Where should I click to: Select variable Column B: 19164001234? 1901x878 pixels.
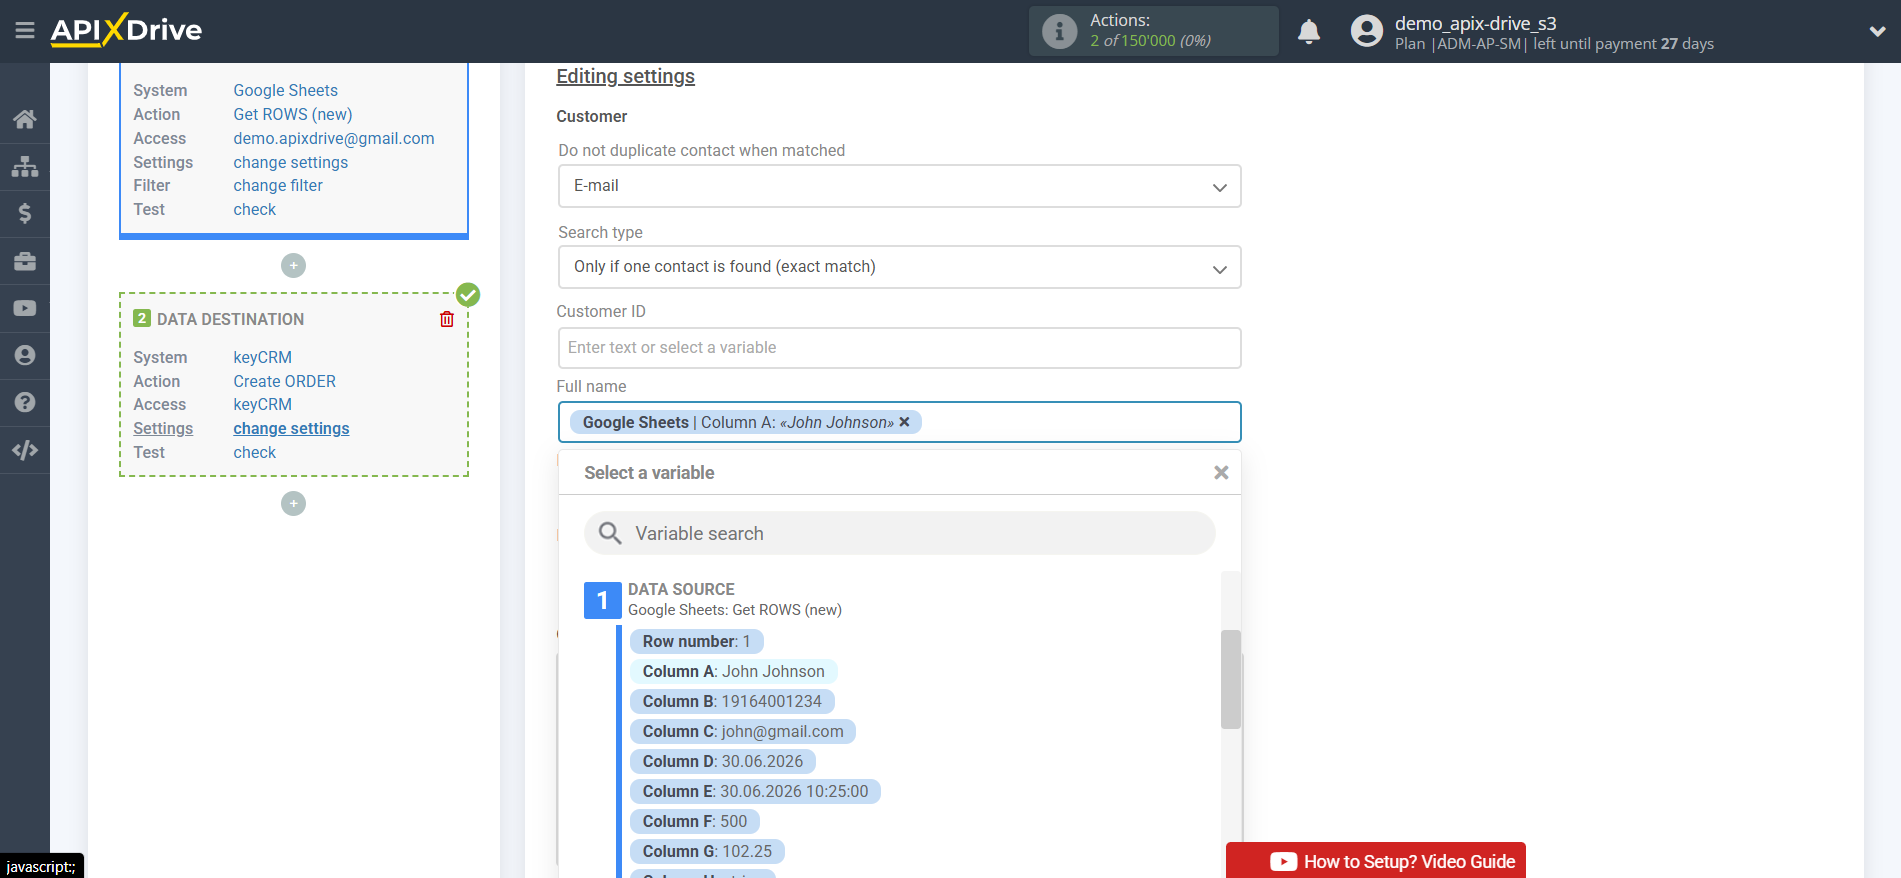pos(732,701)
